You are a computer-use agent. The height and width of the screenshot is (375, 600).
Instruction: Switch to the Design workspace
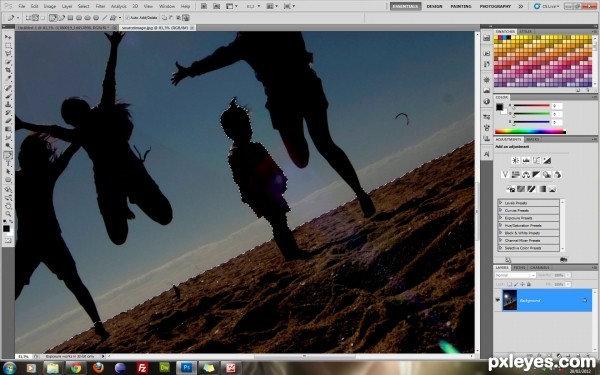pyautogui.click(x=434, y=6)
